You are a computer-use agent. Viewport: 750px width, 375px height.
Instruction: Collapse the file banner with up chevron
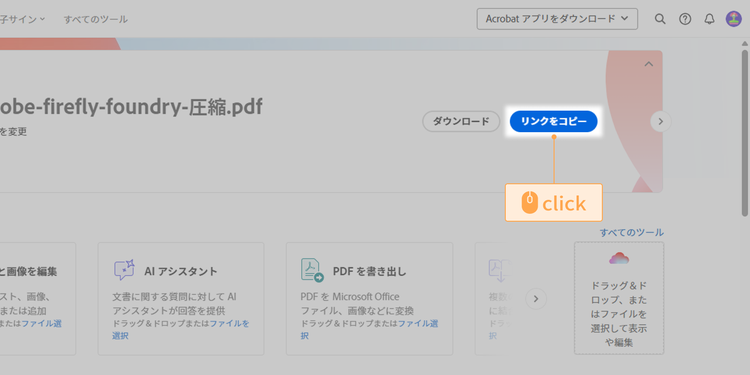(649, 64)
